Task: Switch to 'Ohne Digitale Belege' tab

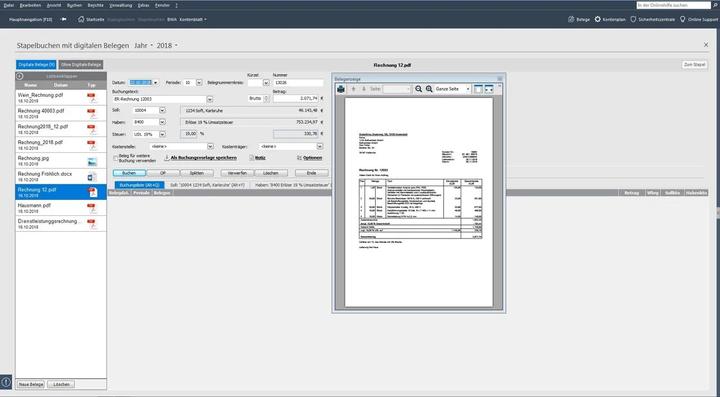Action: (x=81, y=65)
